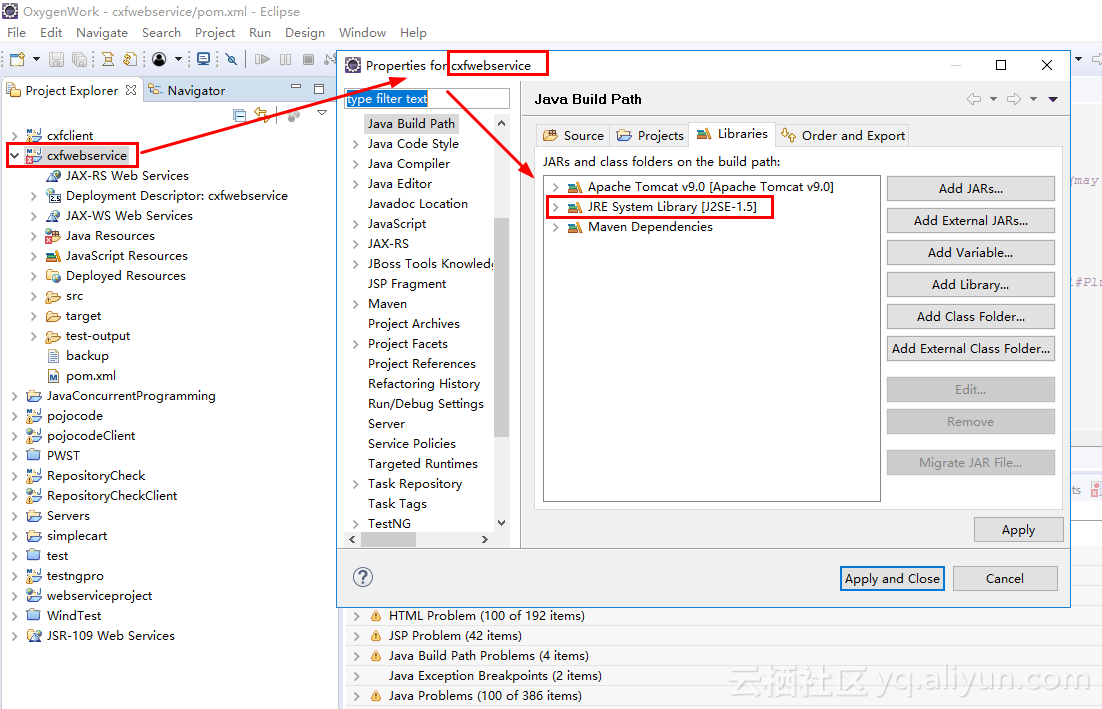Click Collapse All in Project Explorer

click(240, 115)
